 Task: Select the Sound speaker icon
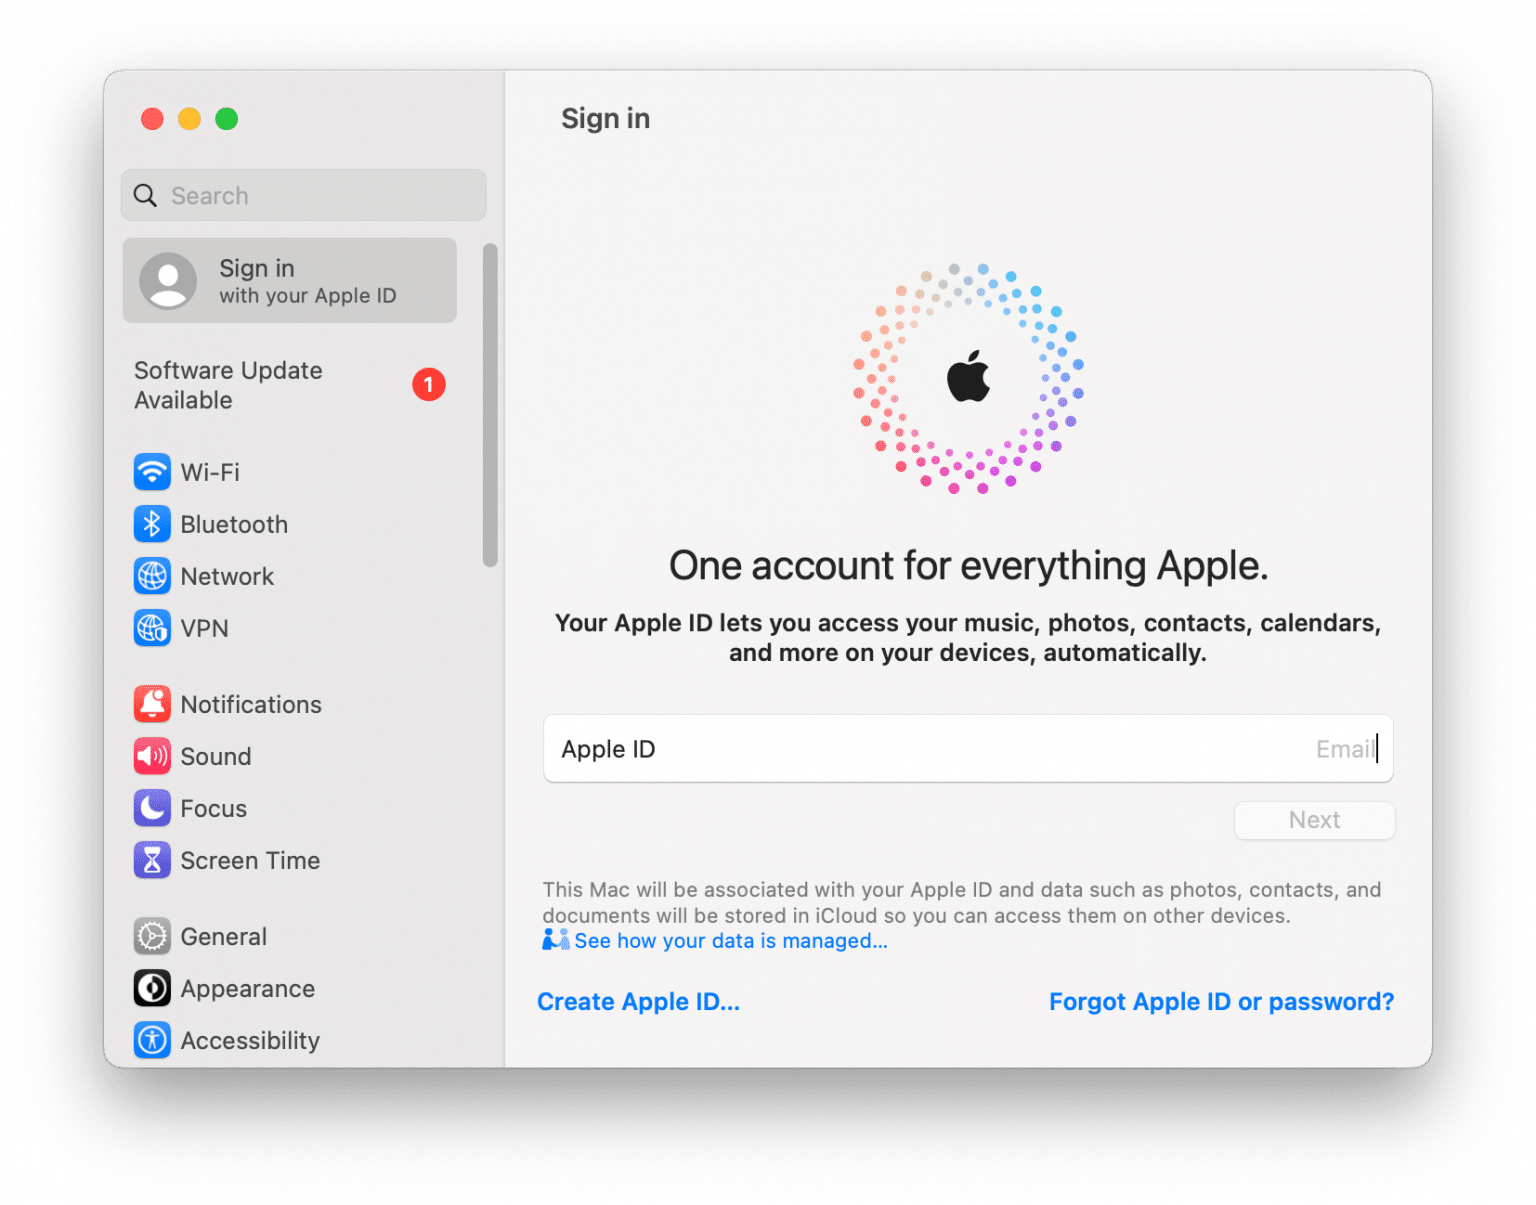(x=151, y=756)
